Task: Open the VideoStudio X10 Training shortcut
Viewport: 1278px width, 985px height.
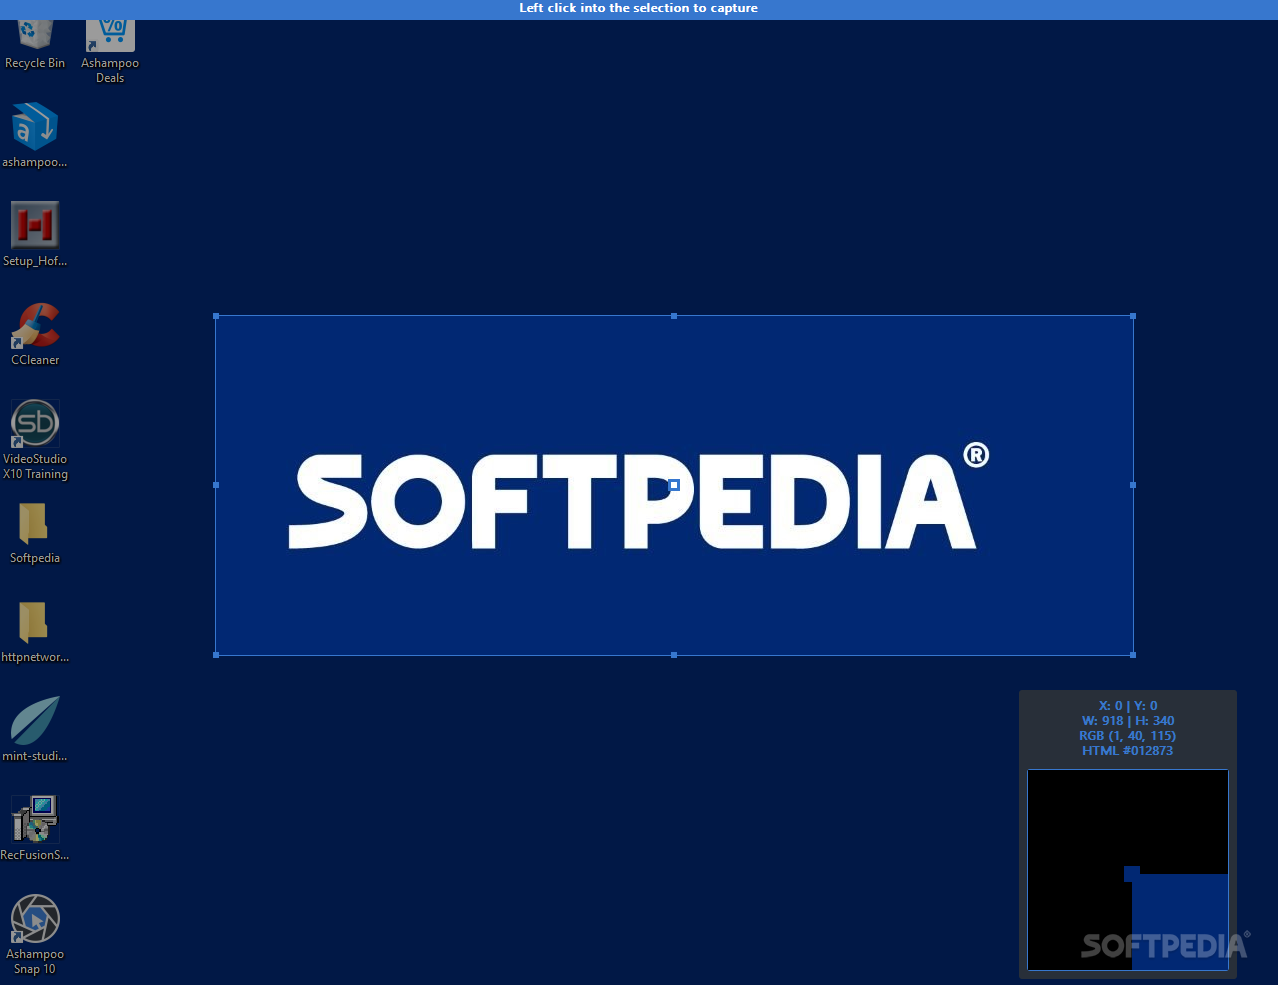Action: click(35, 440)
